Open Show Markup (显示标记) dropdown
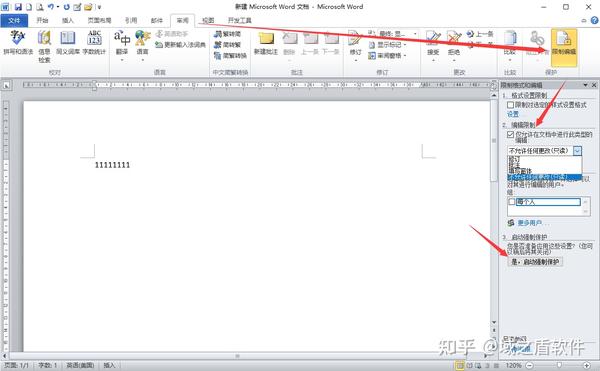 (387, 45)
